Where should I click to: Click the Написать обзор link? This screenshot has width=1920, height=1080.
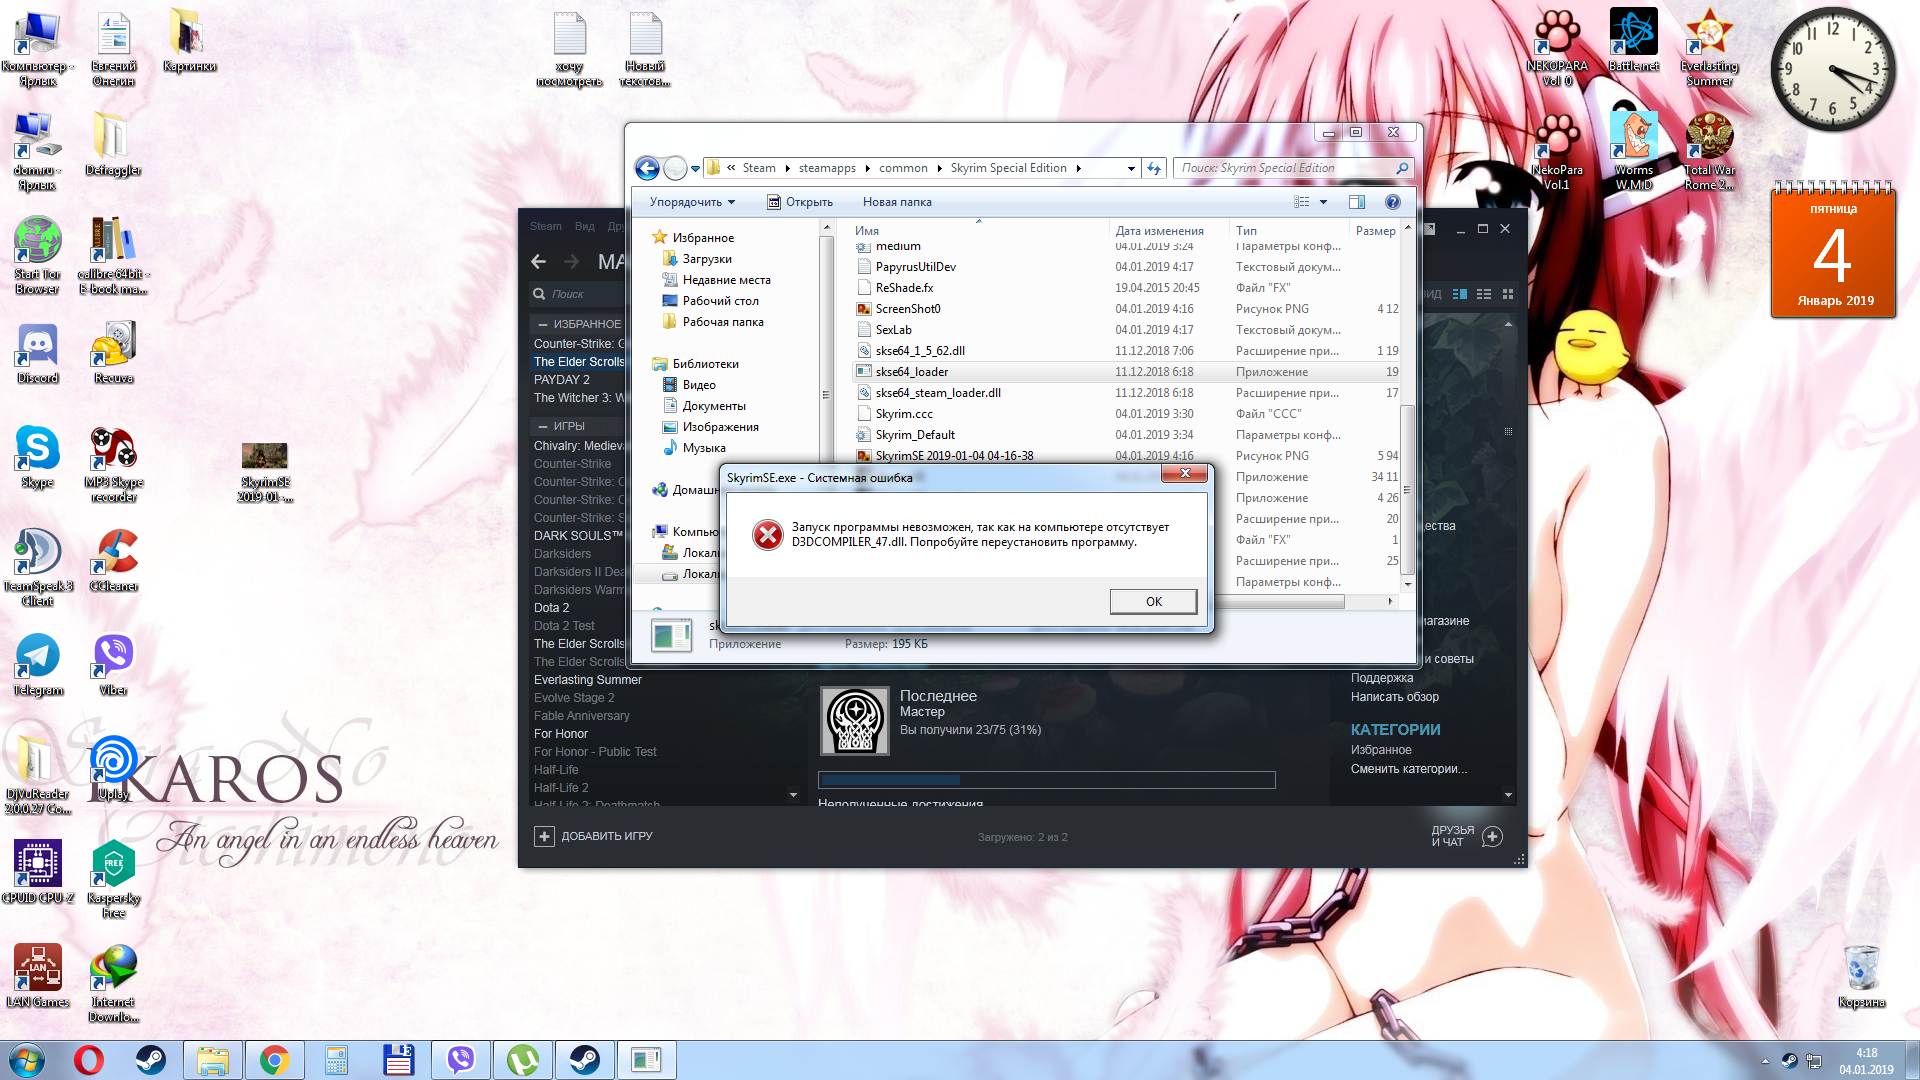pyautogui.click(x=1394, y=697)
